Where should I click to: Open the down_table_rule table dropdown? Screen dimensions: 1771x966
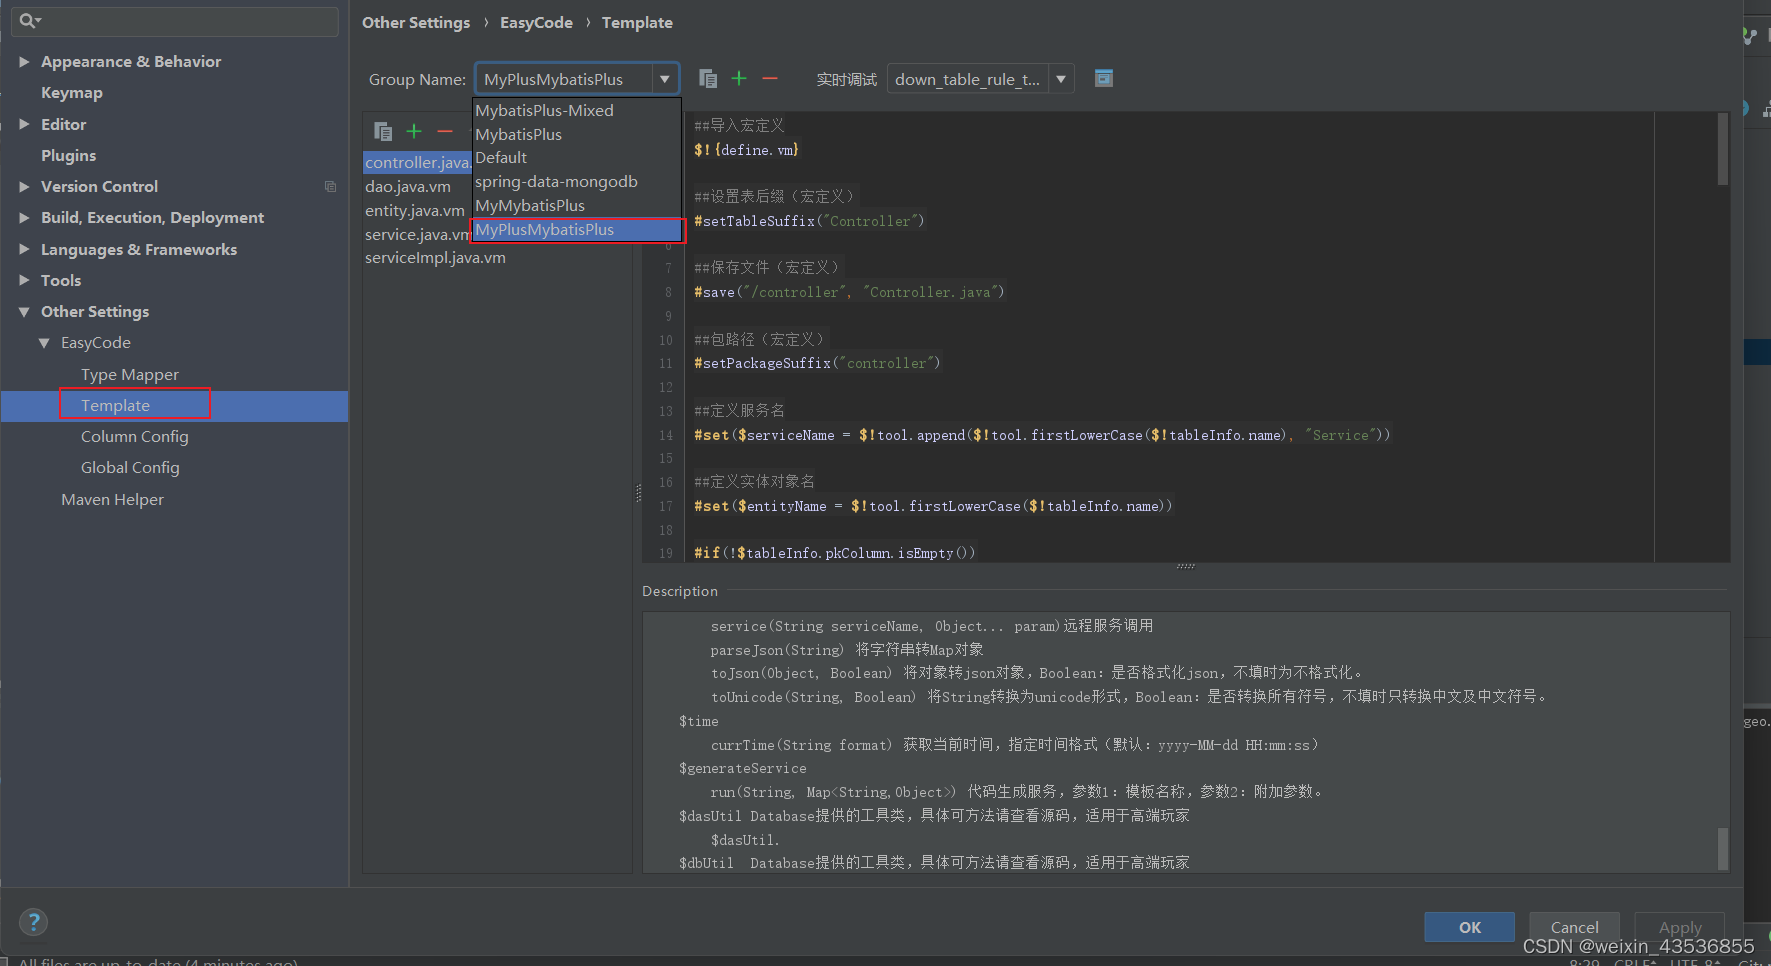tap(1061, 79)
